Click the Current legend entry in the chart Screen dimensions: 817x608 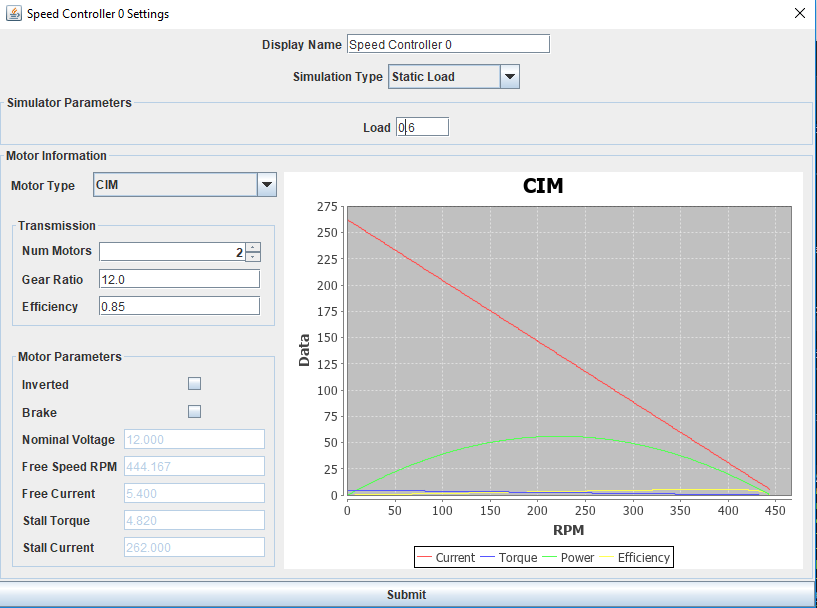446,557
